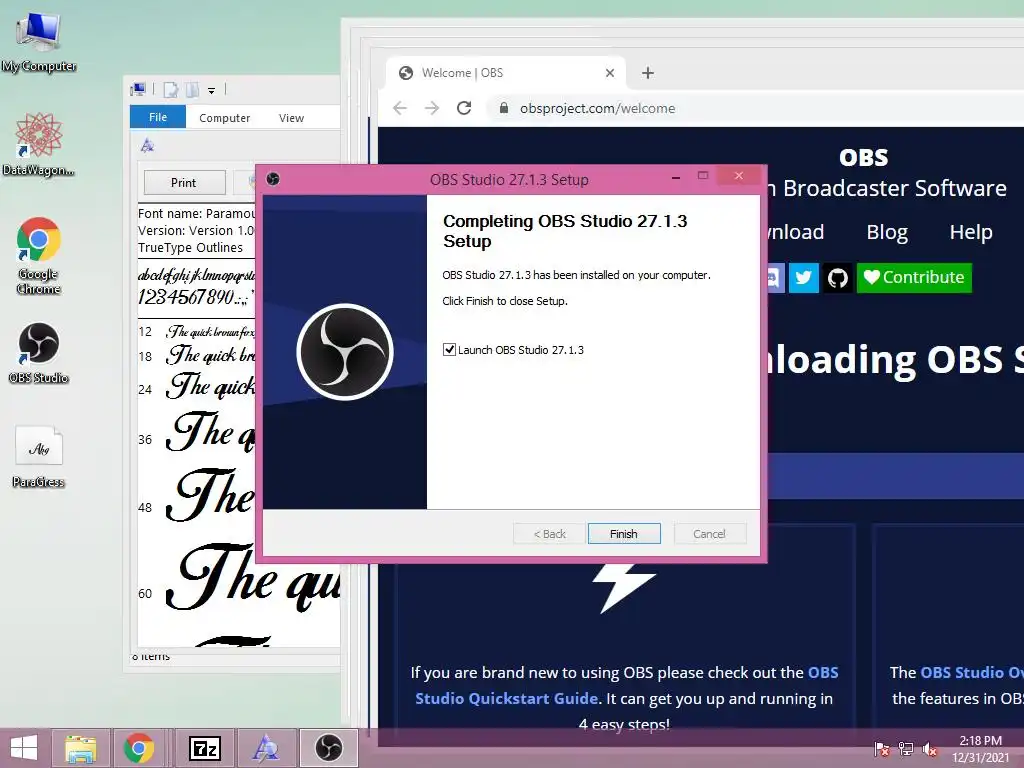
Task: Click Finish to close Setup
Action: point(624,534)
